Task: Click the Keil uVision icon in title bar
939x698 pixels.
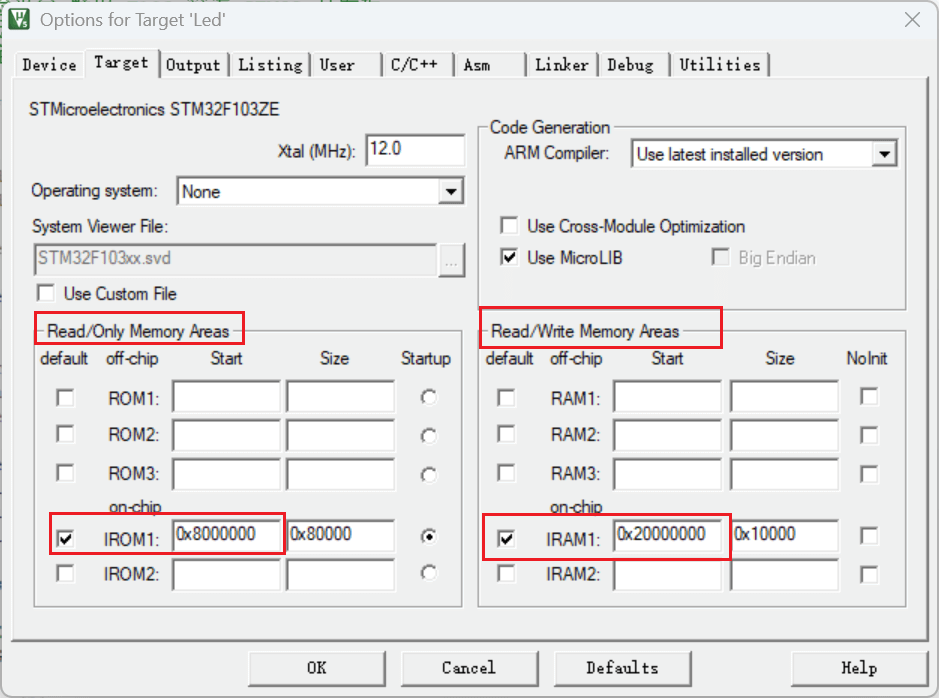Action: coord(18,19)
